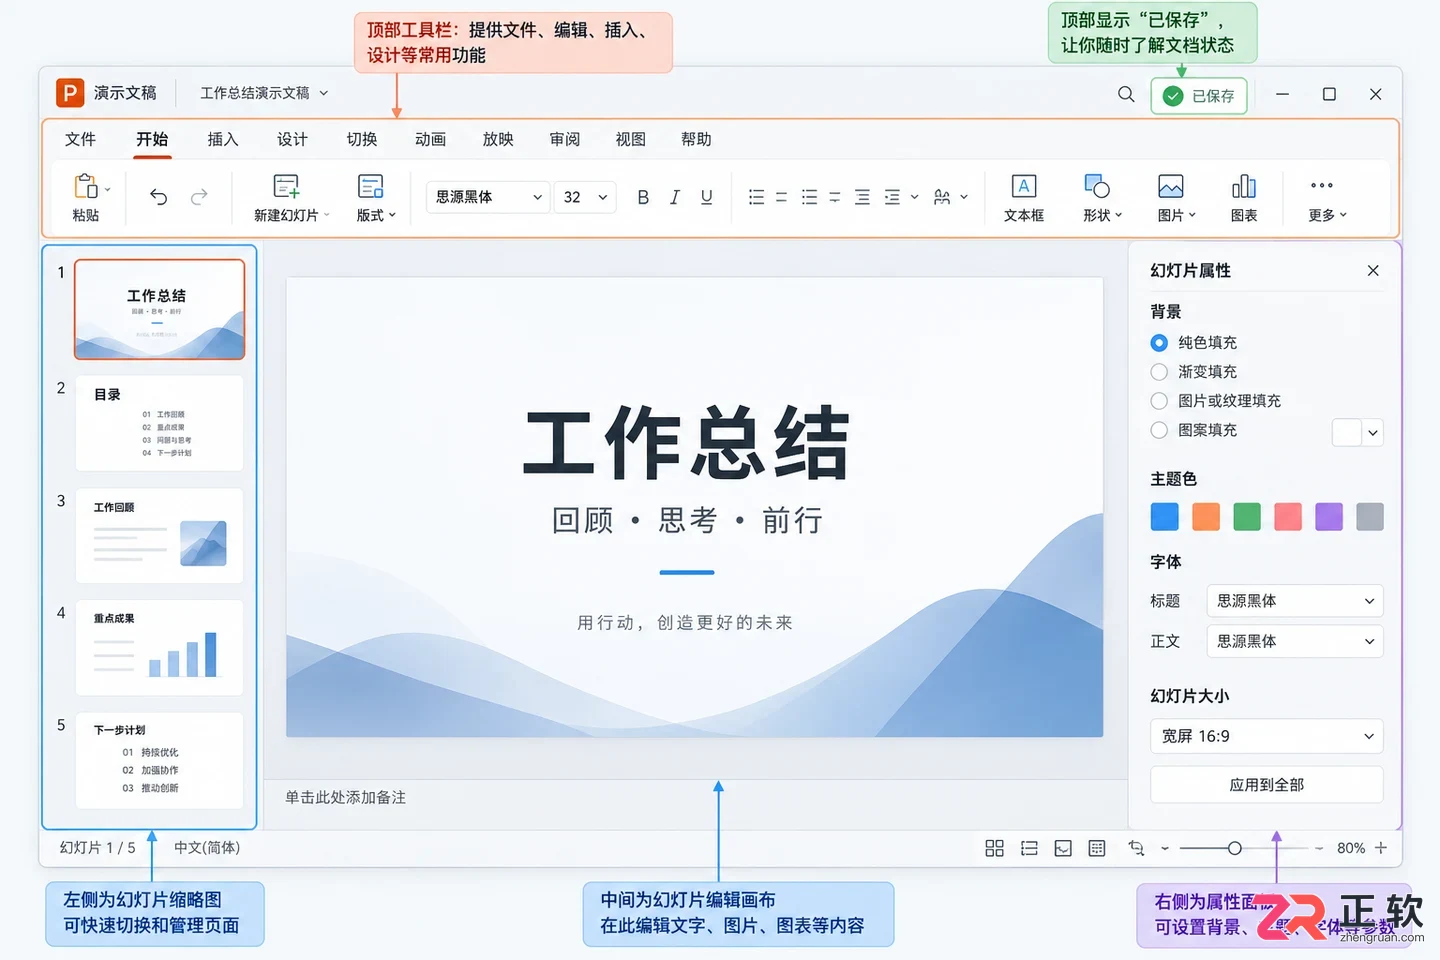
Task: Pick the green theme color swatch
Action: (1247, 517)
